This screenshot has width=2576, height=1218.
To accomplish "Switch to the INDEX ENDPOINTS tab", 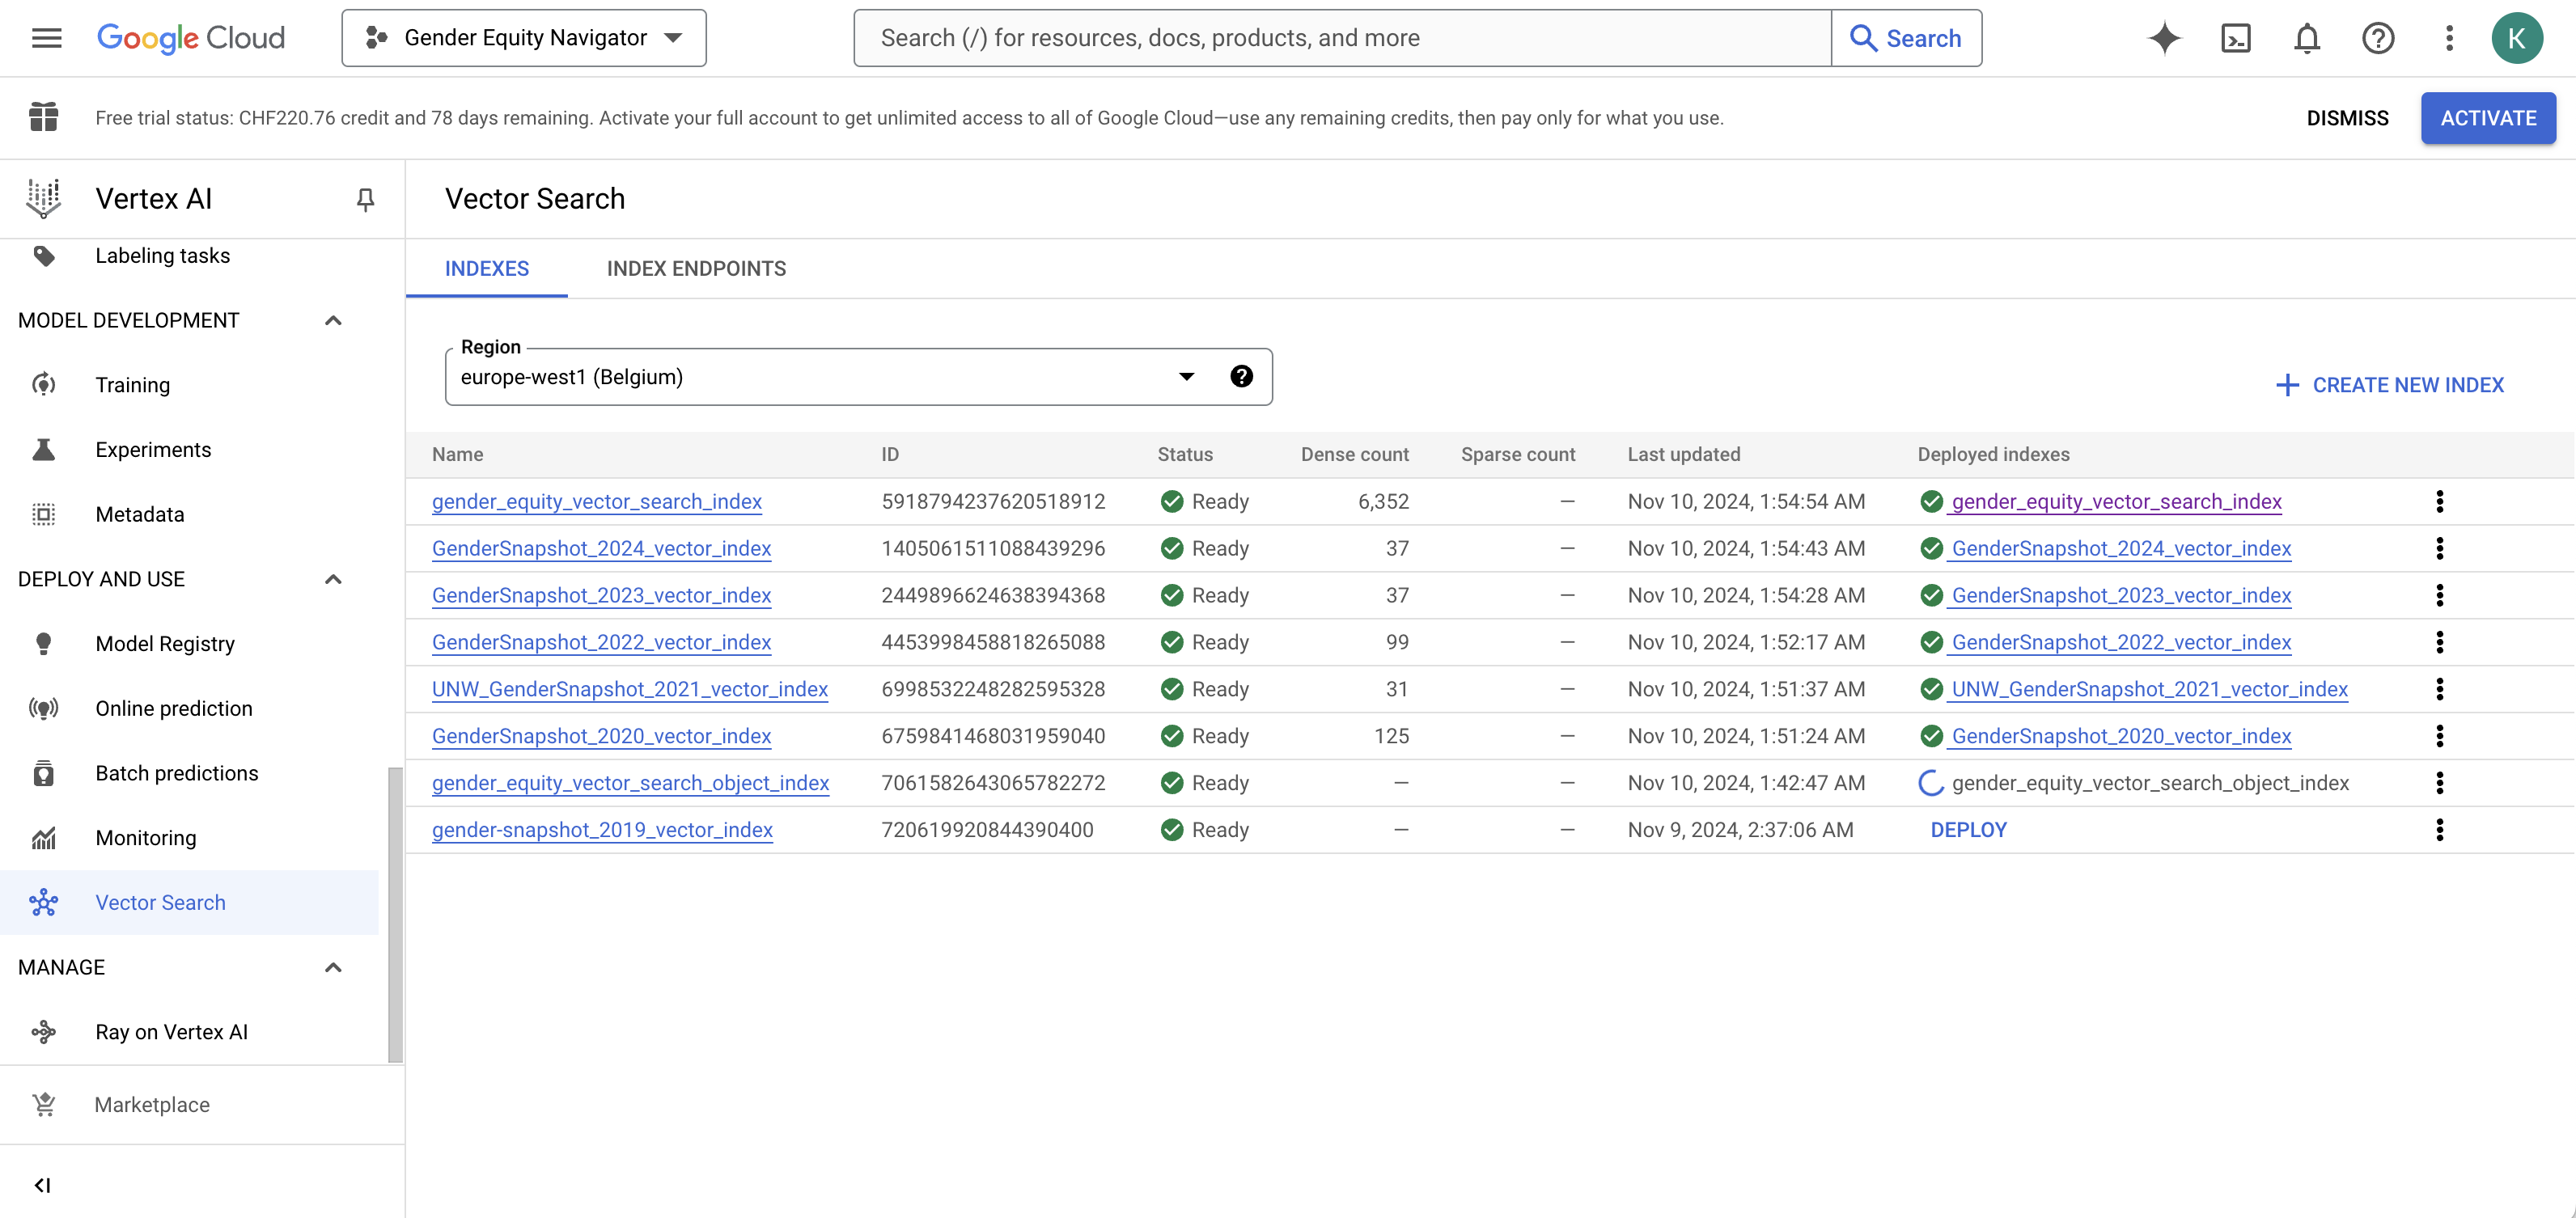I will pos(696,268).
